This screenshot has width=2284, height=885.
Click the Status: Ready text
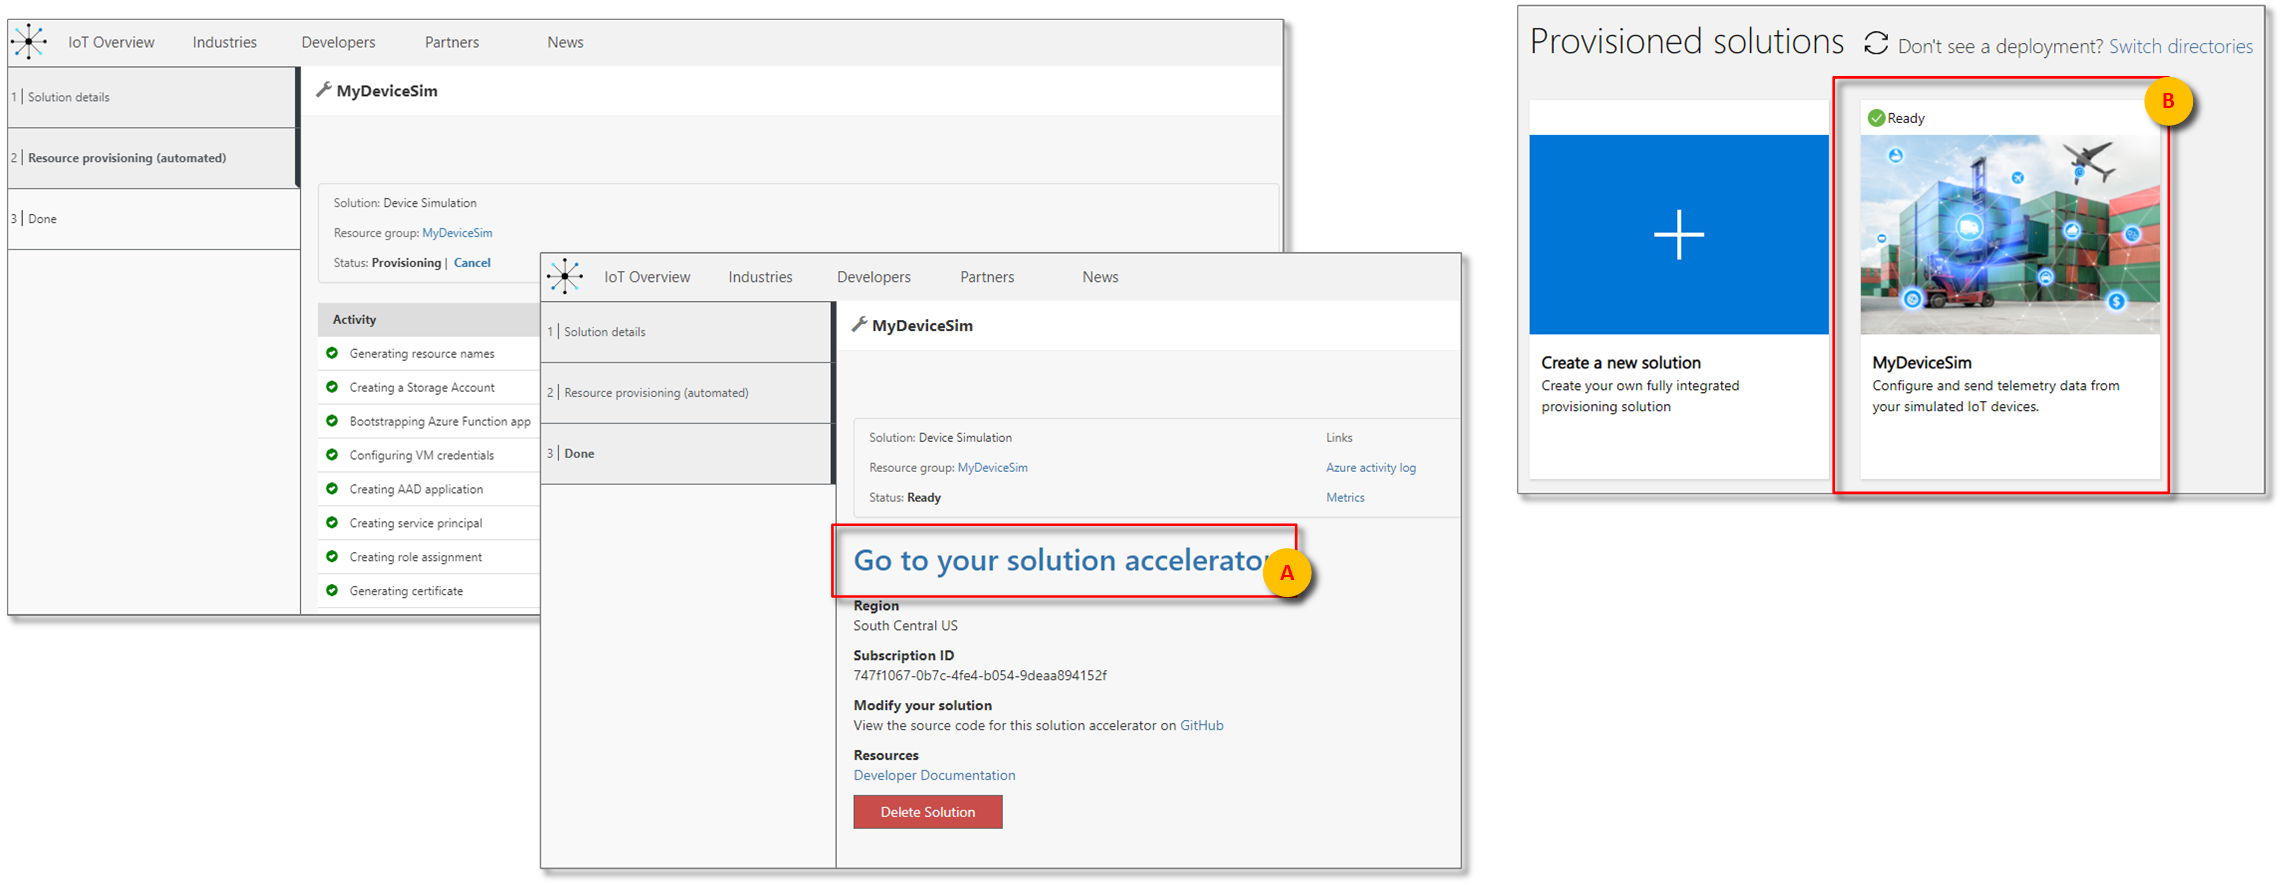[905, 497]
